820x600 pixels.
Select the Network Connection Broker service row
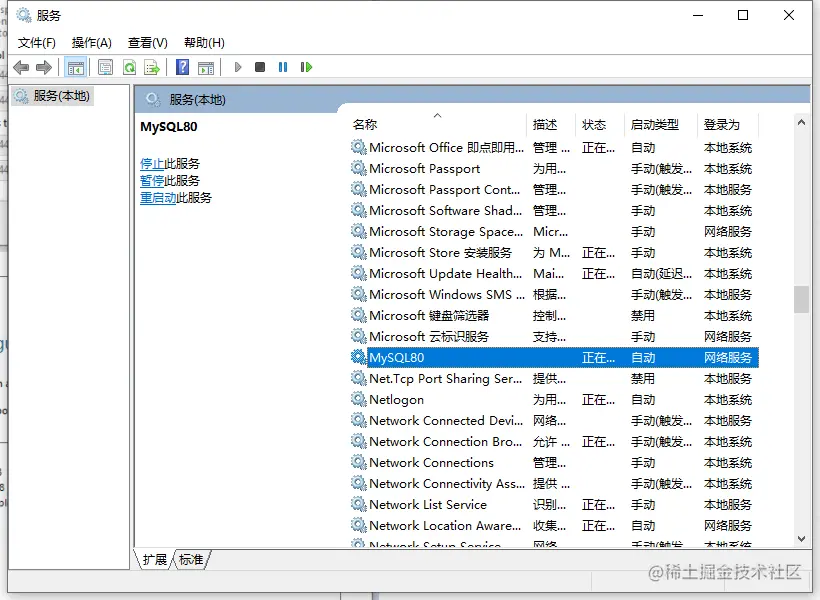click(554, 441)
